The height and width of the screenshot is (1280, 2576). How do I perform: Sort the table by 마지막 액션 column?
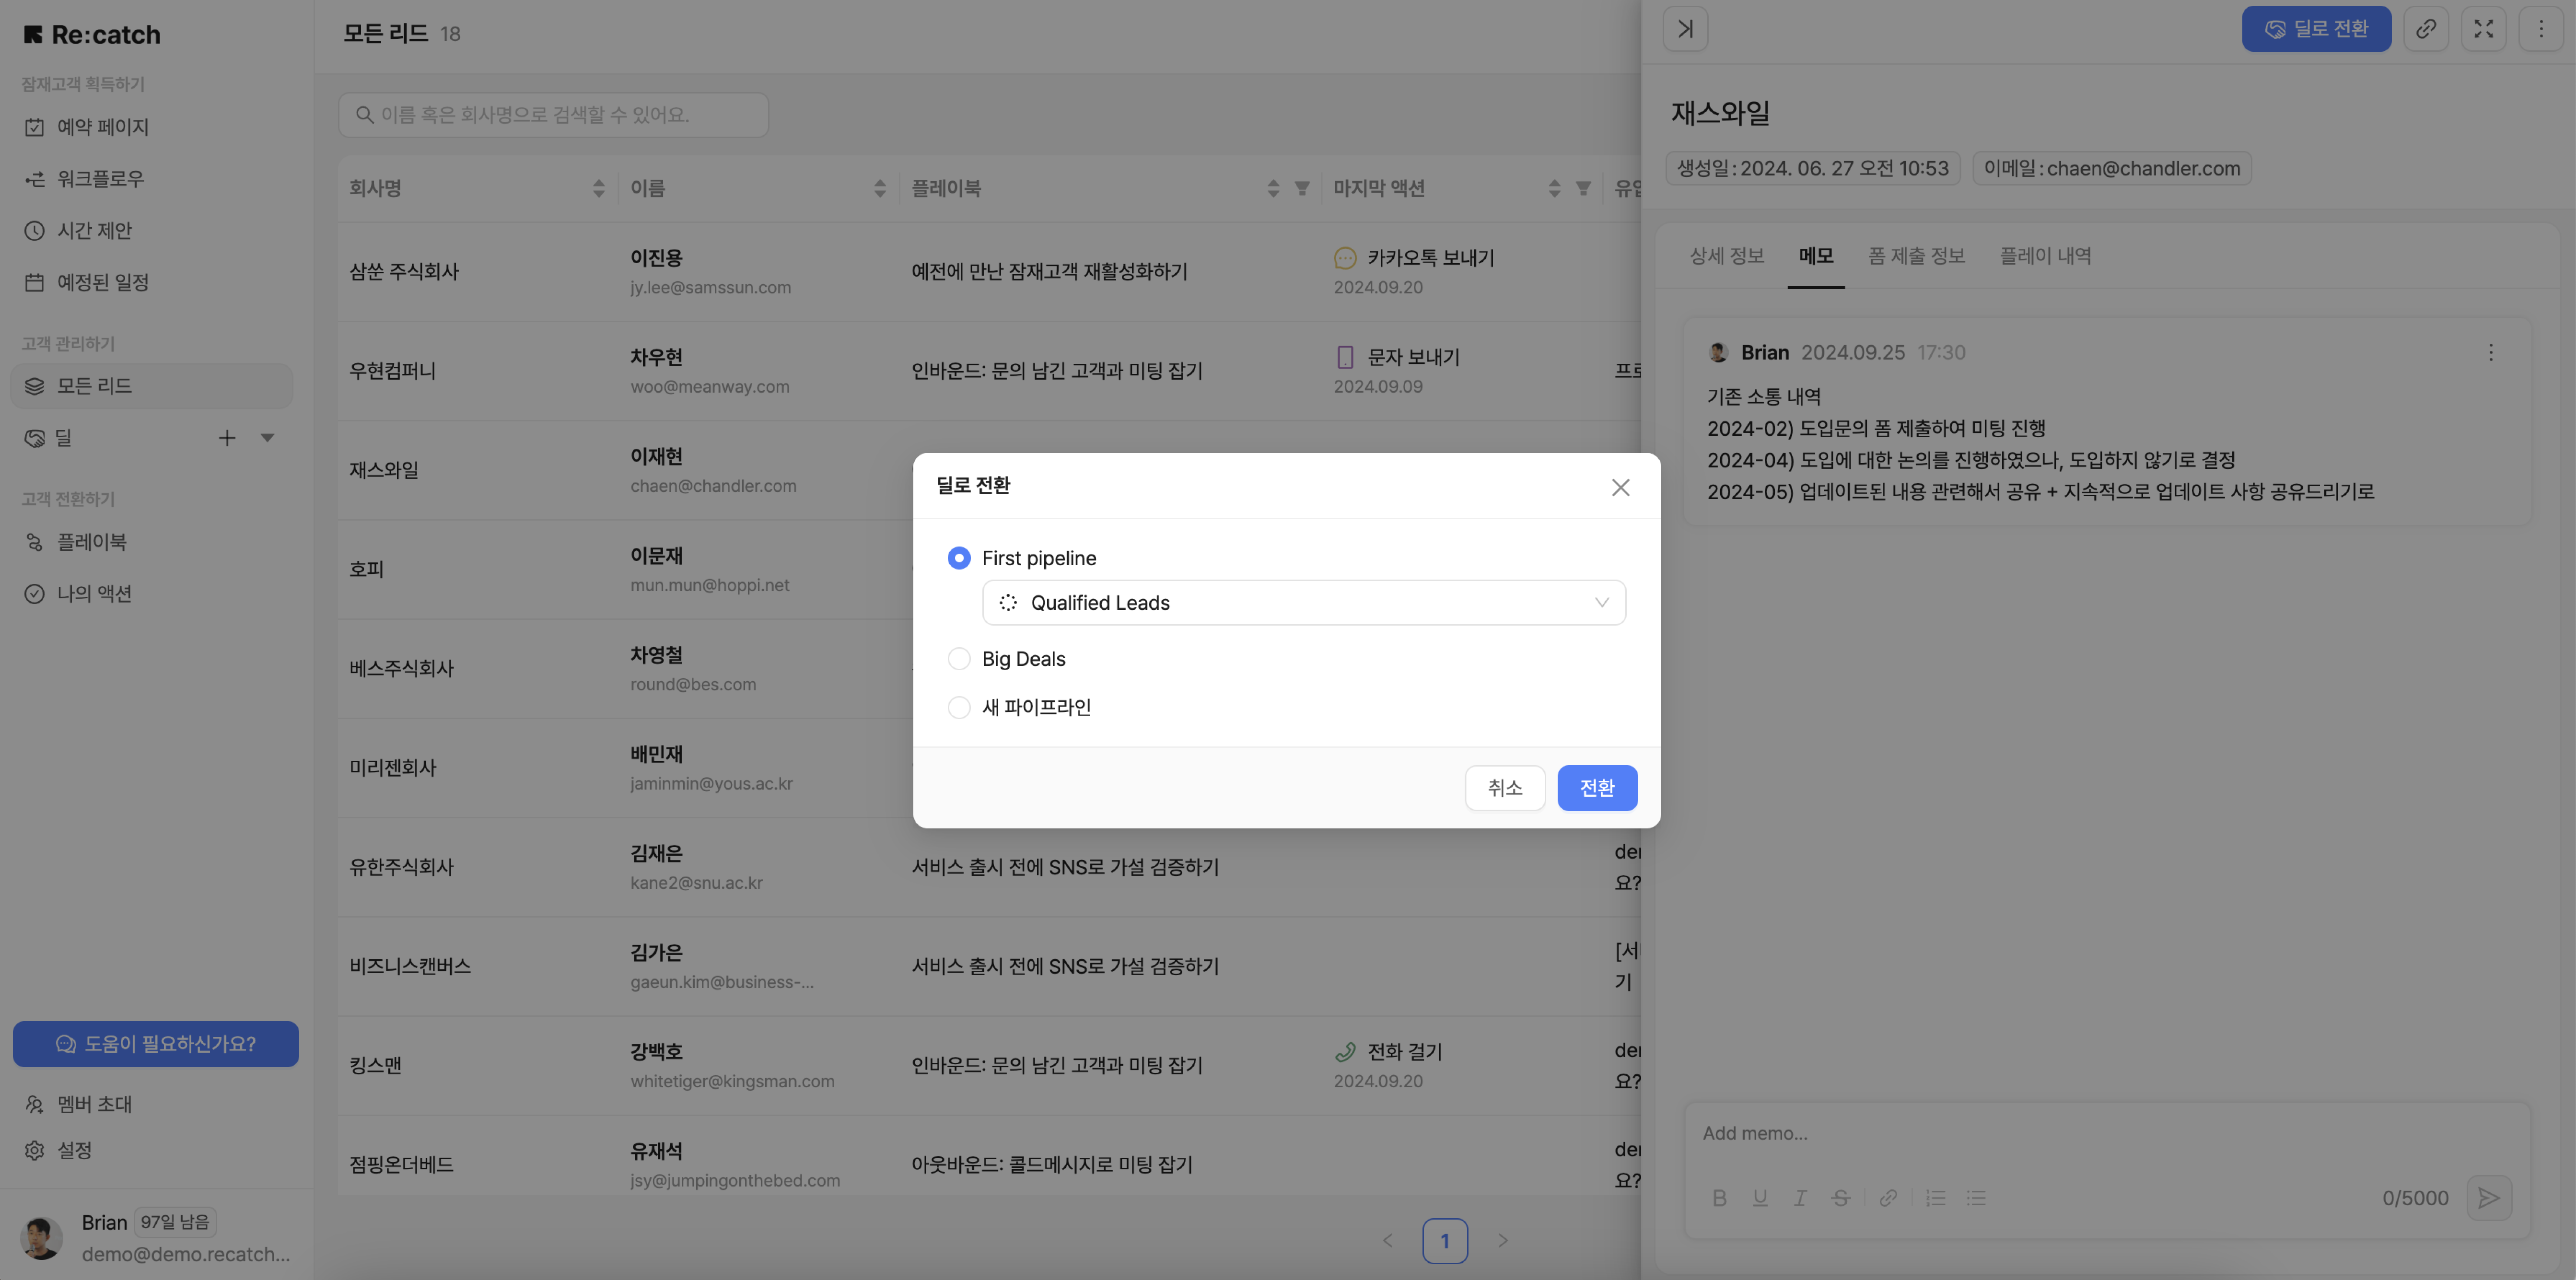[1553, 188]
